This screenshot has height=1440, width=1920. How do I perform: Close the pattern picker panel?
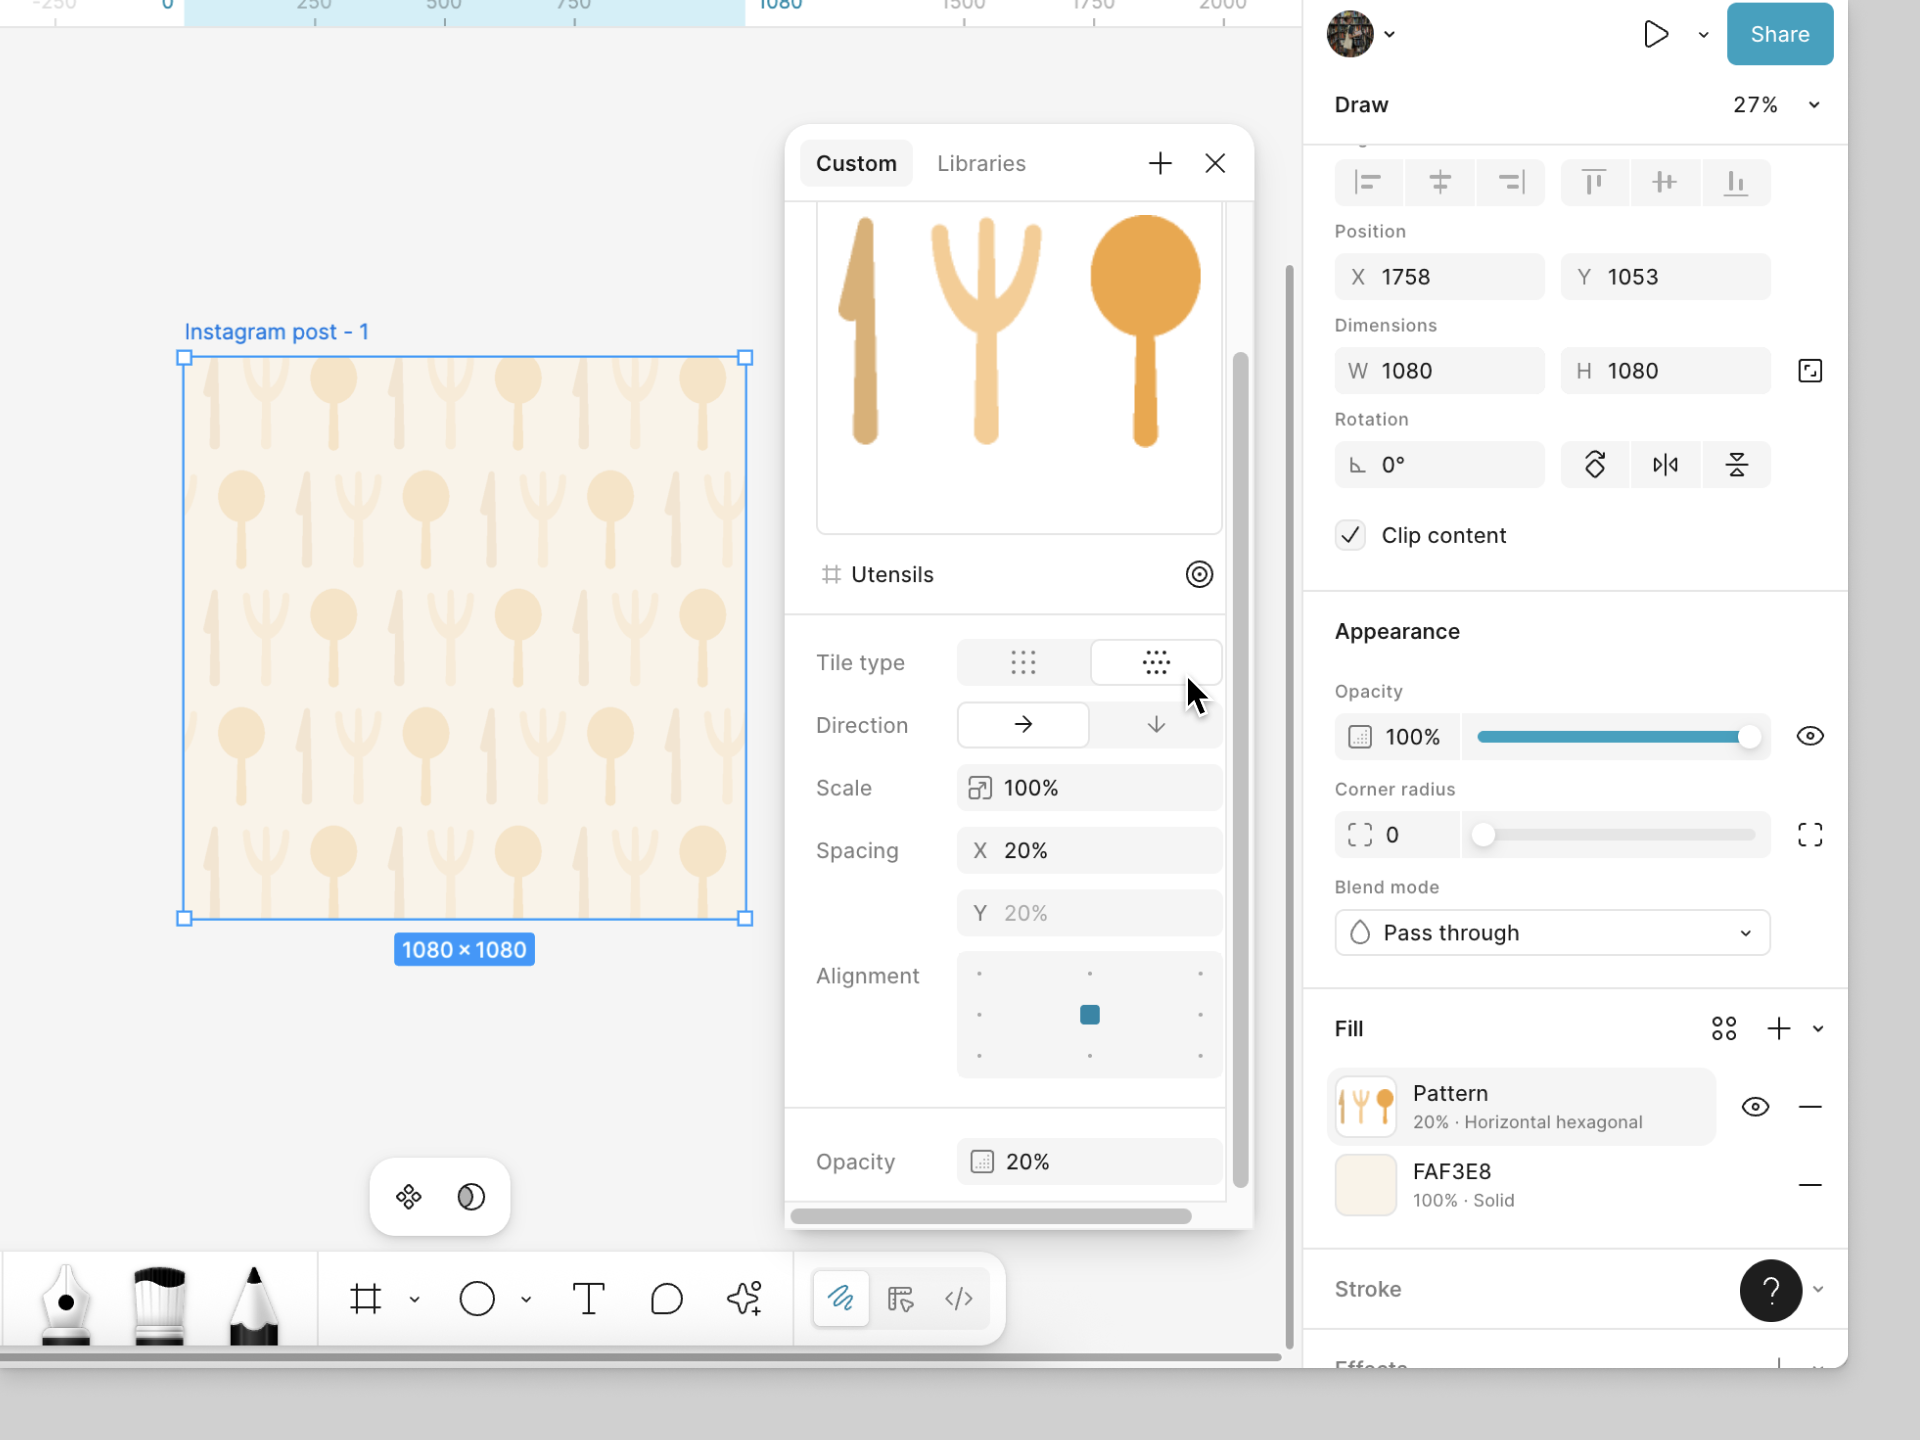coord(1215,163)
